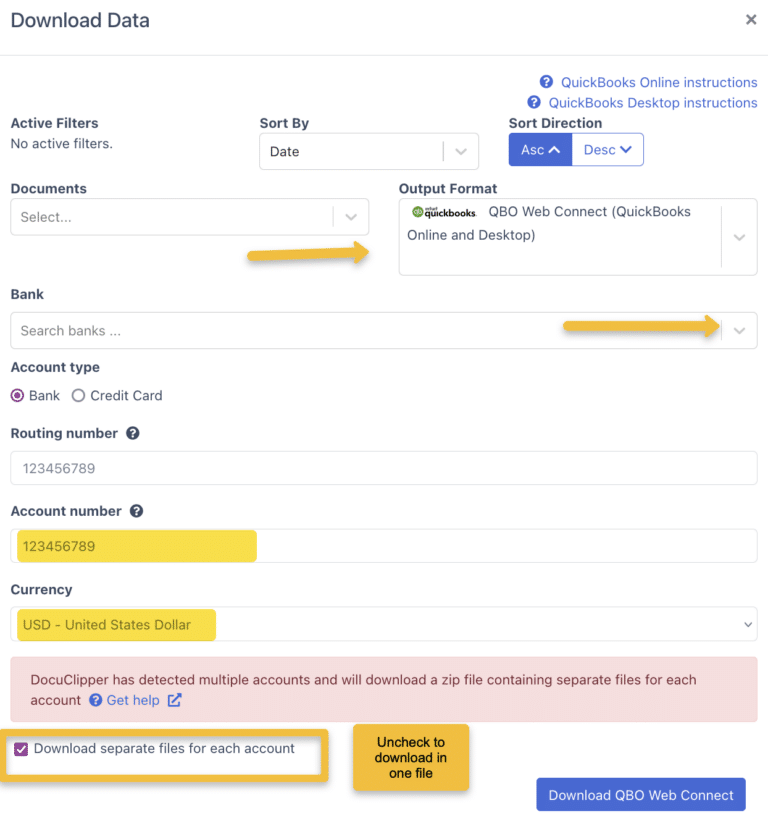
Task: Click Download QBO Web Connect
Action: 640,794
